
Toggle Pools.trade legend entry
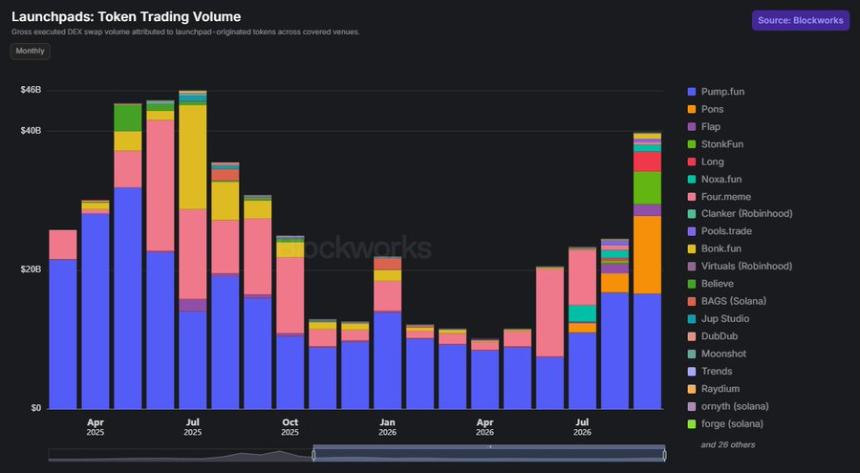pos(720,231)
